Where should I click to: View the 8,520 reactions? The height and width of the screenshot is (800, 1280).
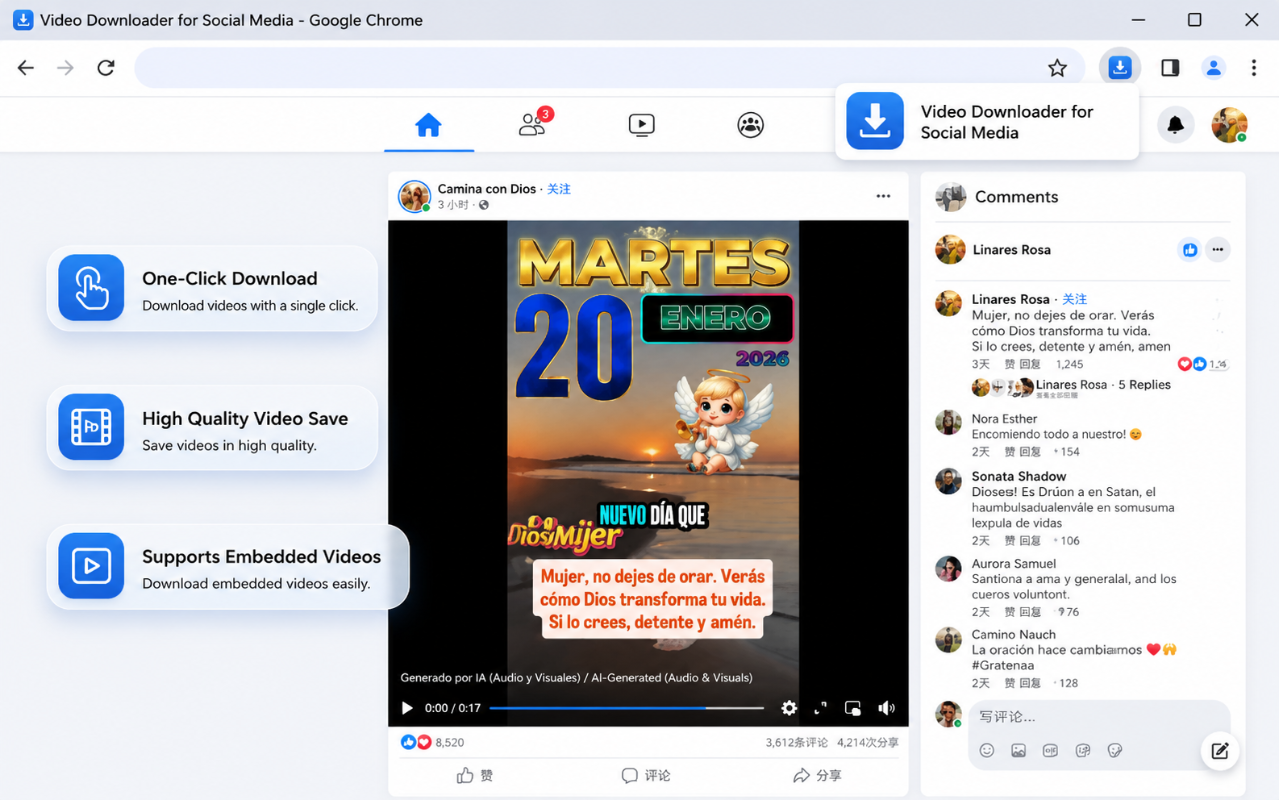click(432, 742)
